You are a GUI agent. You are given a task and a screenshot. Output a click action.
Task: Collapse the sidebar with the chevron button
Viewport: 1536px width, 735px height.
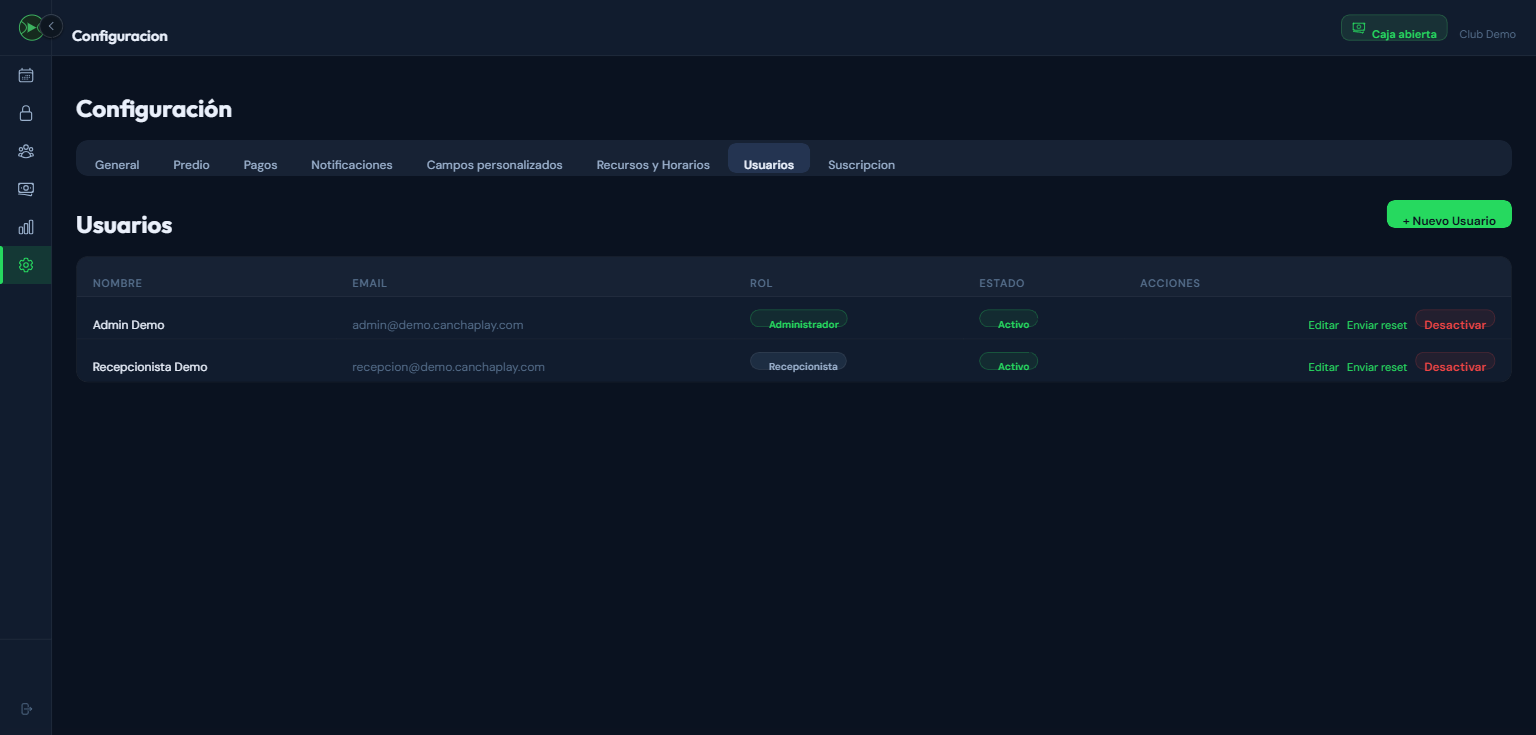point(51,26)
